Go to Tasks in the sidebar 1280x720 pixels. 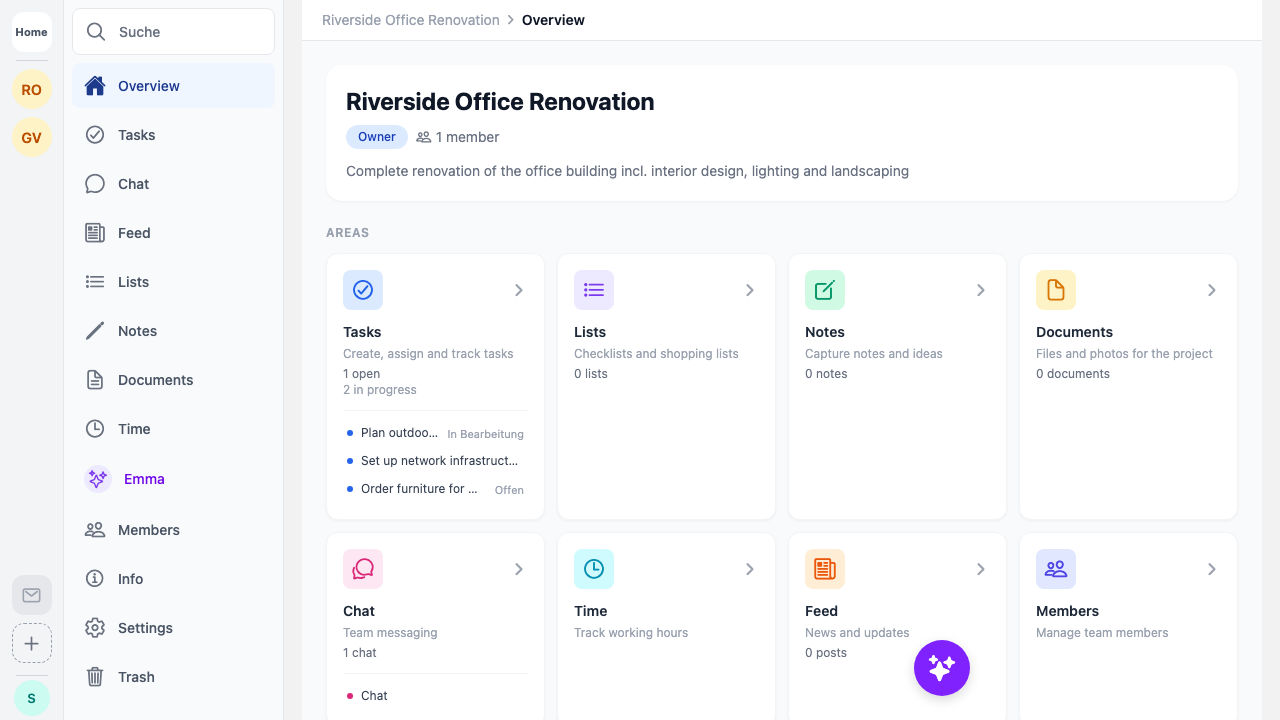coord(136,135)
